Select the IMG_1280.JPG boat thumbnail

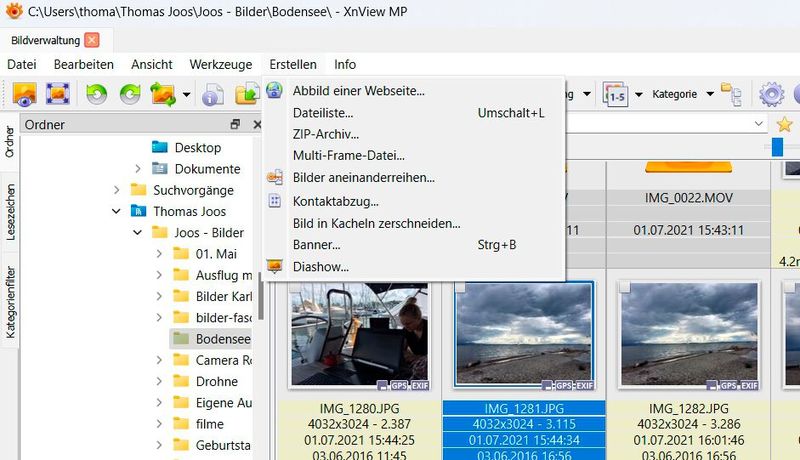(x=359, y=335)
